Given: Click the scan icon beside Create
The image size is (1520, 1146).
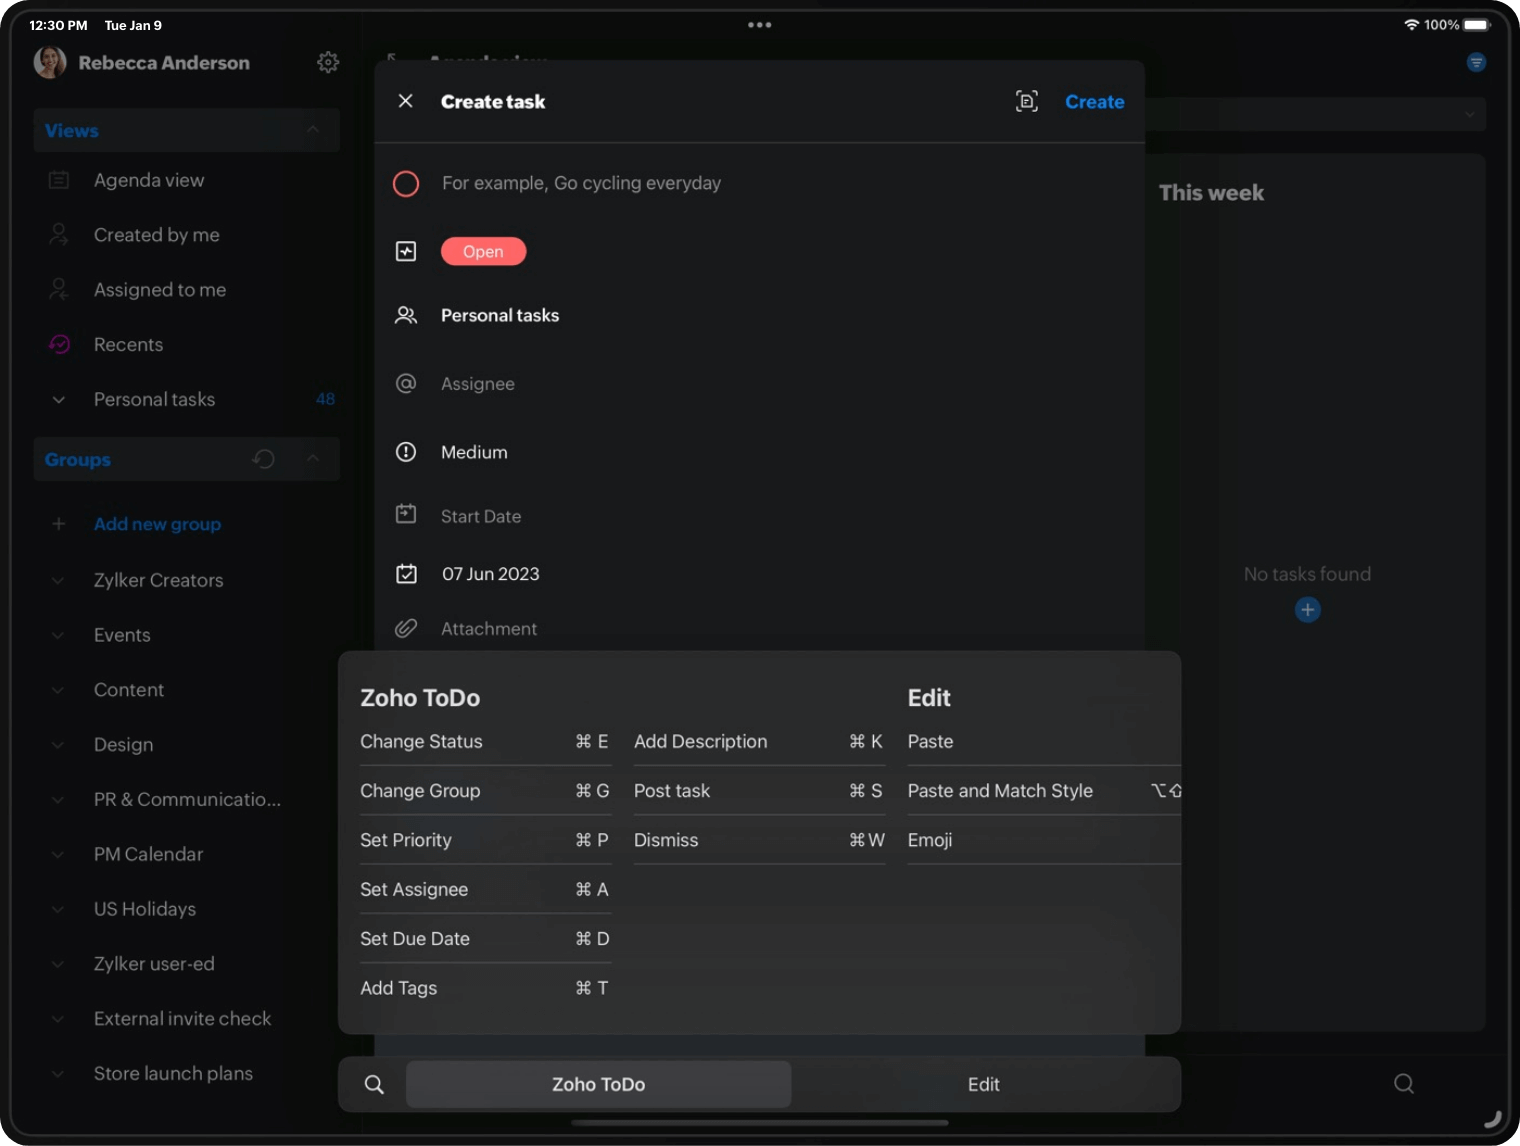Looking at the screenshot, I should (1026, 101).
